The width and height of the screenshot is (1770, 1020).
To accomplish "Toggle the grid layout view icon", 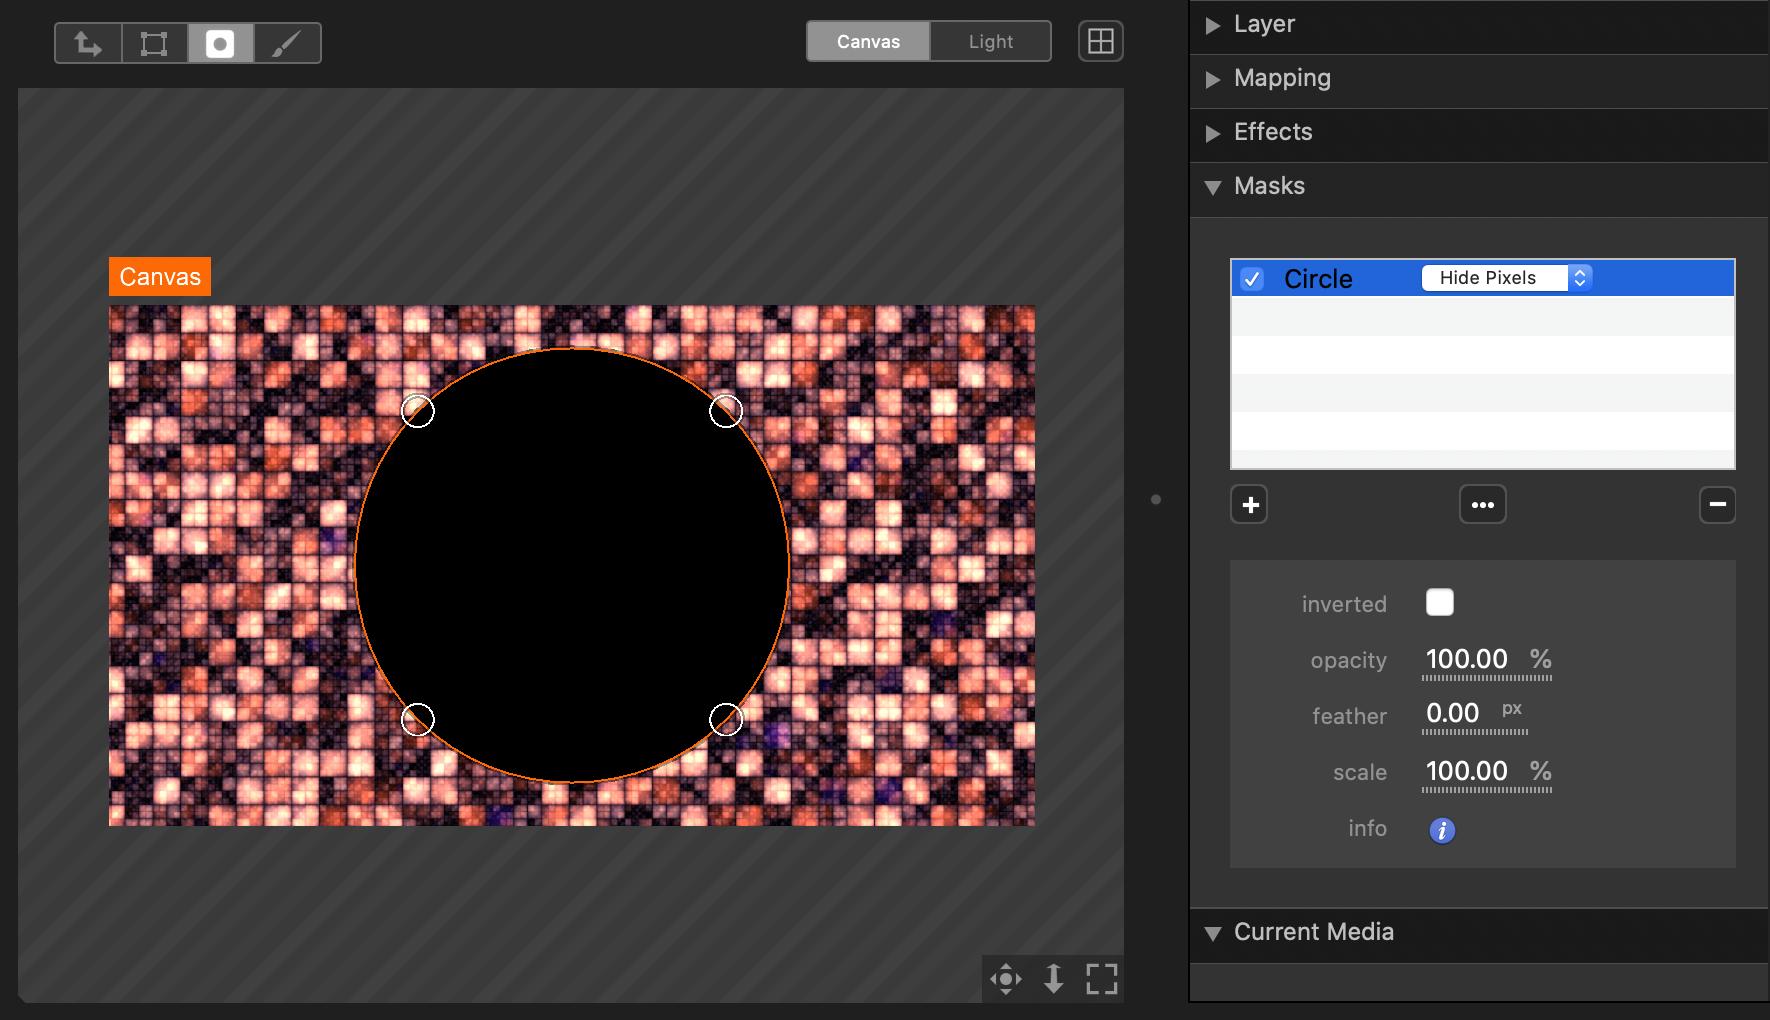I will click(x=1100, y=42).
